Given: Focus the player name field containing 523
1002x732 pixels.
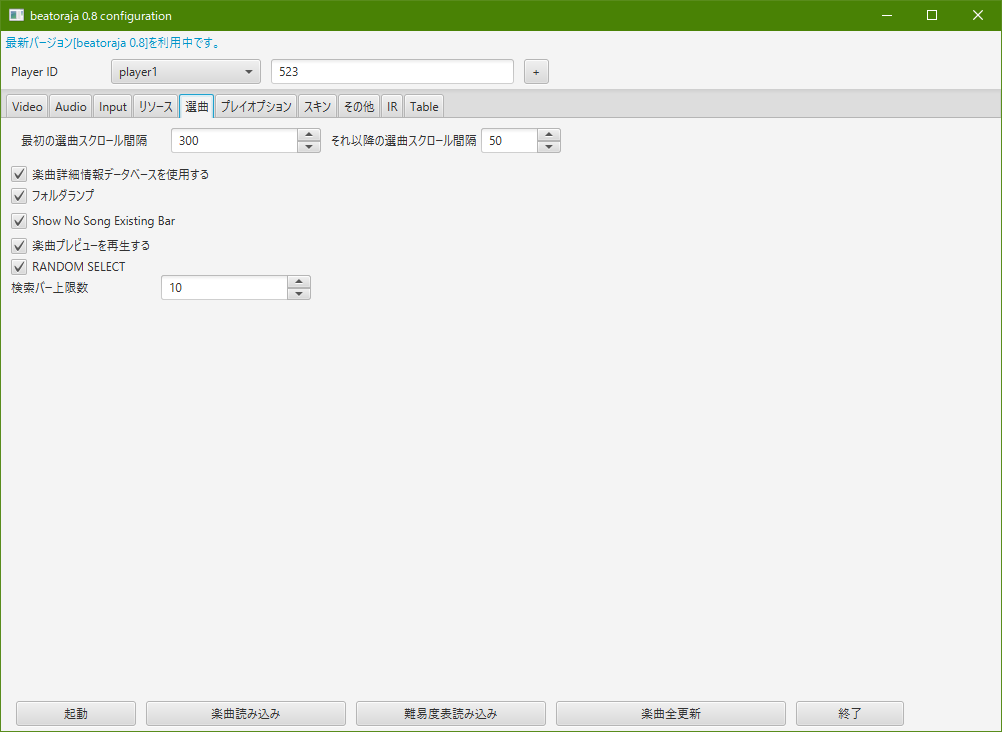Looking at the screenshot, I should 392,72.
